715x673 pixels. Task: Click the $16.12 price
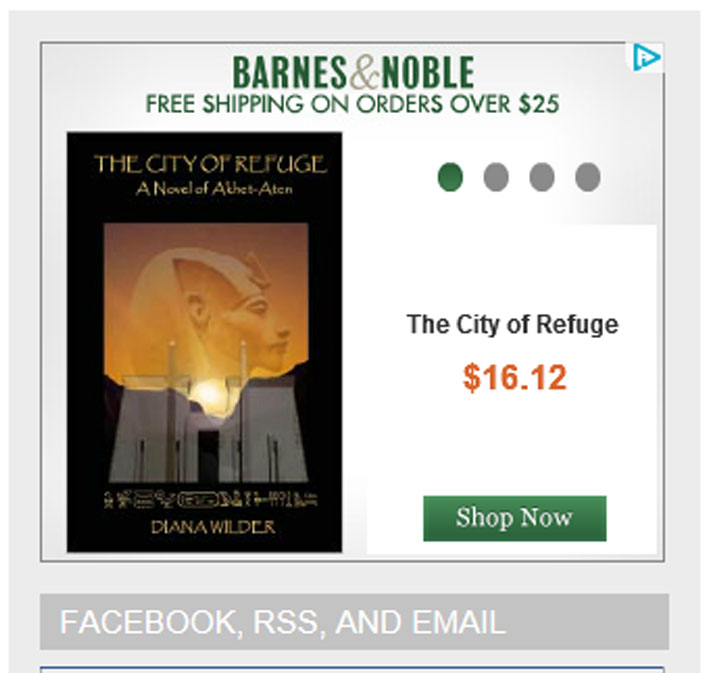[x=515, y=378]
